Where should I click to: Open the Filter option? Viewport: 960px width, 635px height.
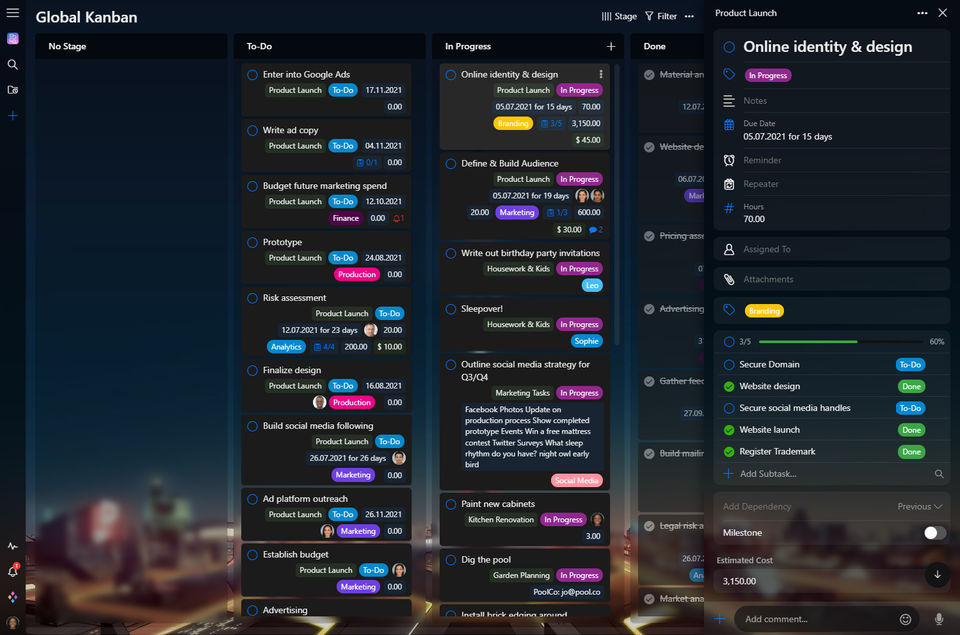coord(661,17)
